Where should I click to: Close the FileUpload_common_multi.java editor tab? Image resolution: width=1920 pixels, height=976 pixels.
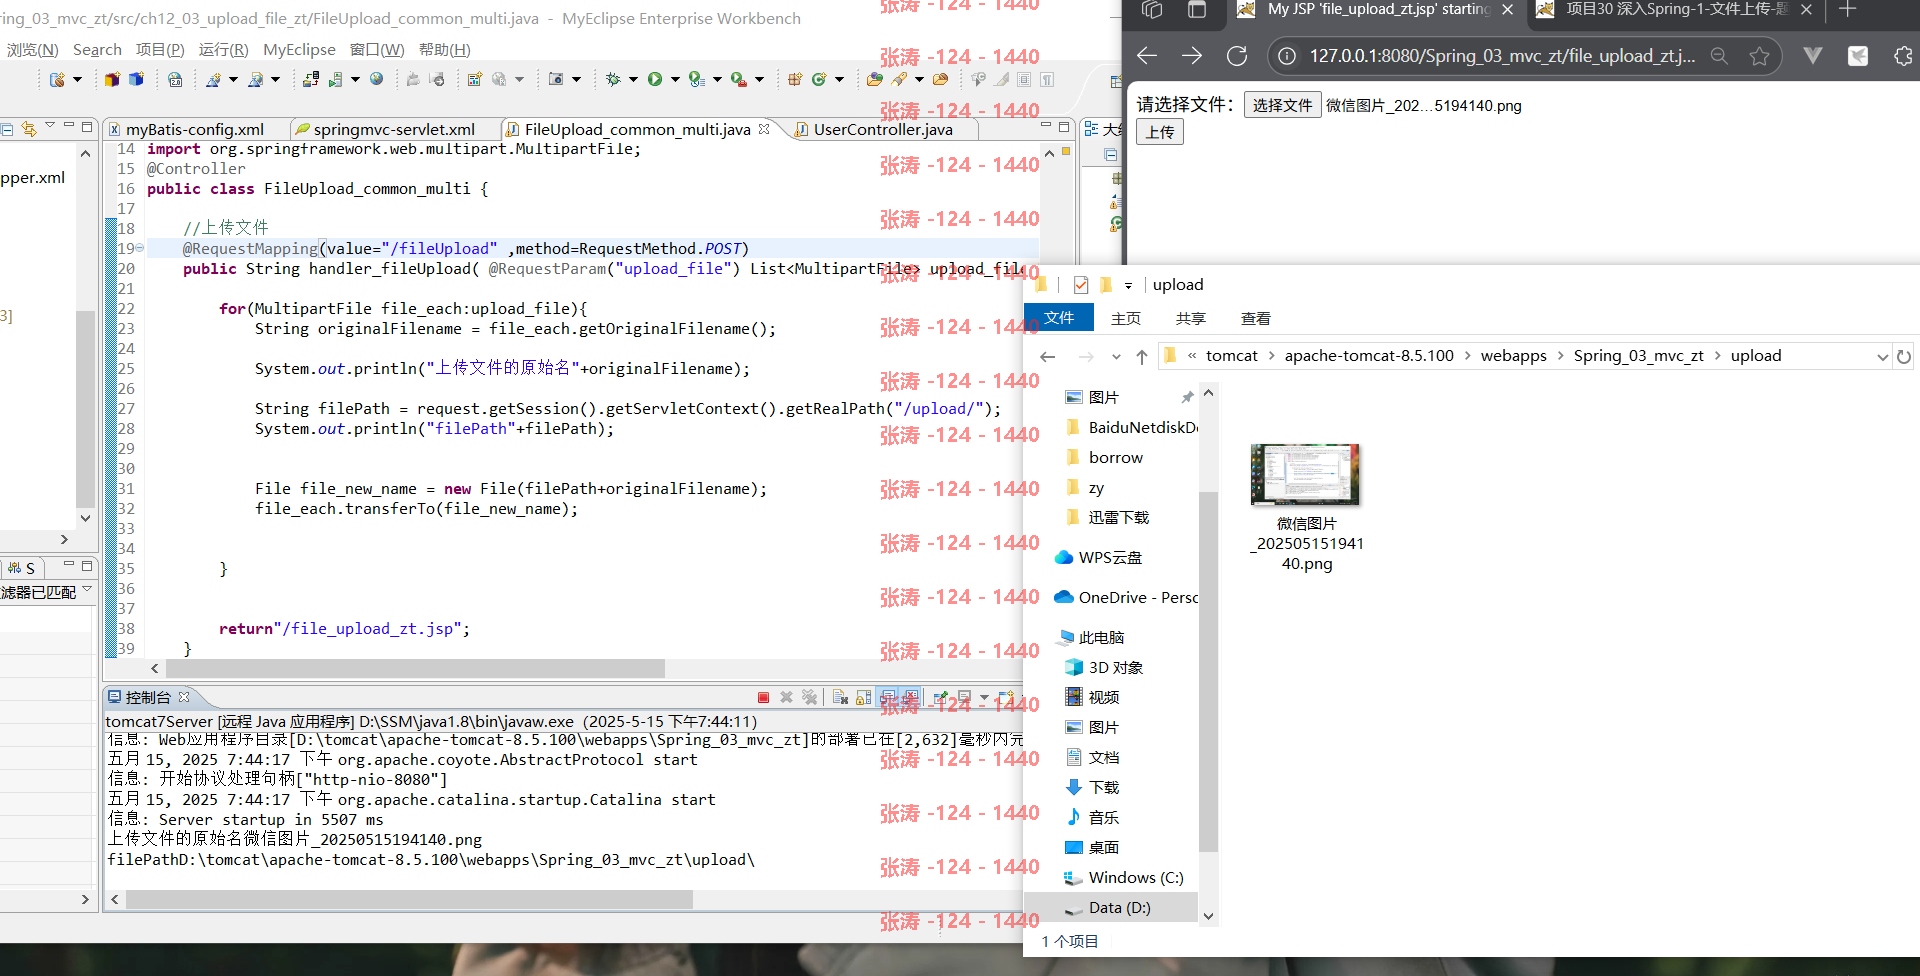[764, 129]
